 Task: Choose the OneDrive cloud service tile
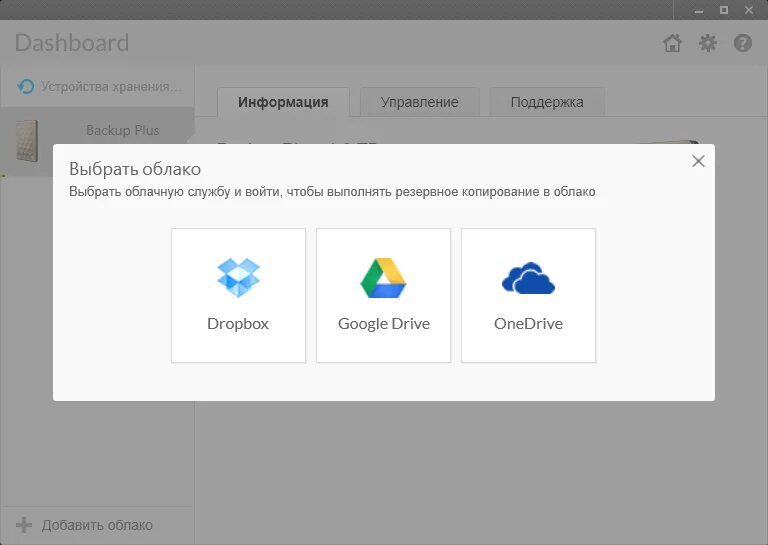coord(528,295)
